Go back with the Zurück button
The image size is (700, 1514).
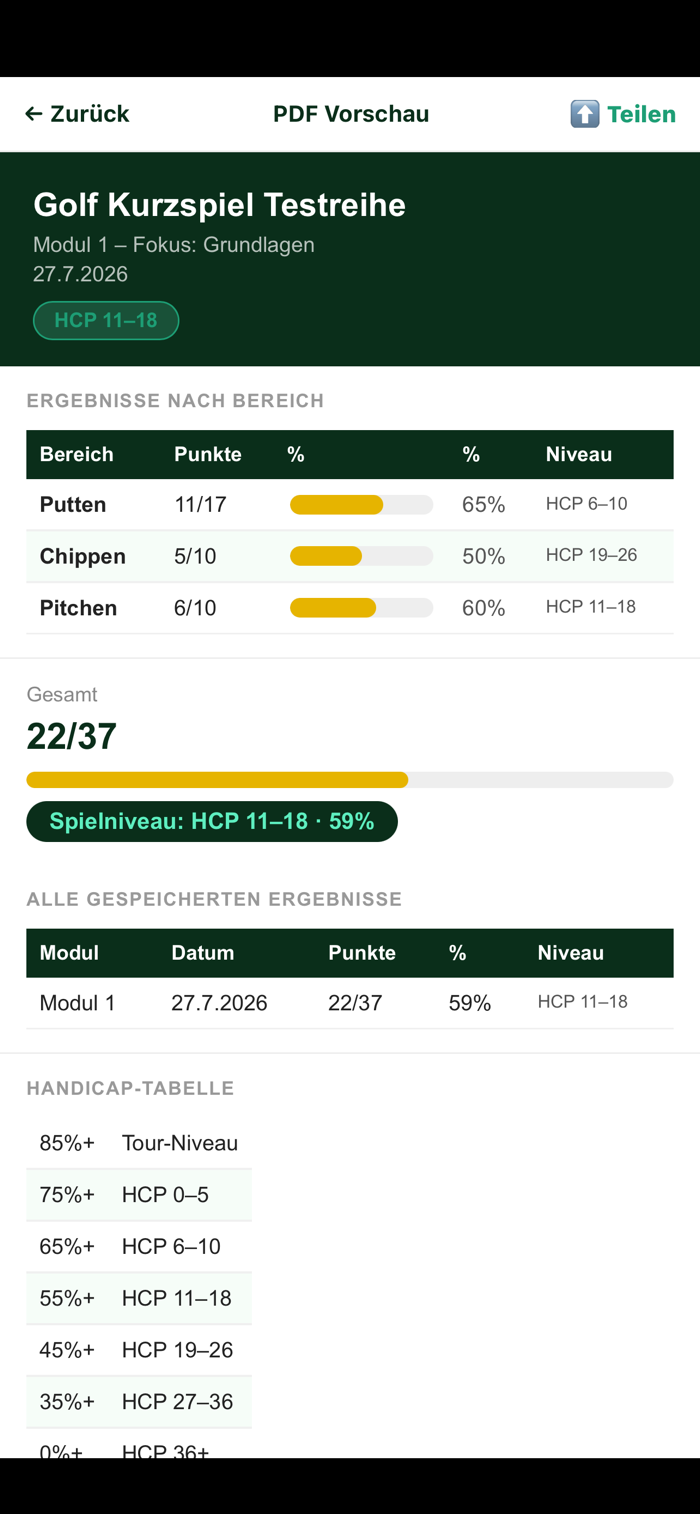(x=77, y=114)
